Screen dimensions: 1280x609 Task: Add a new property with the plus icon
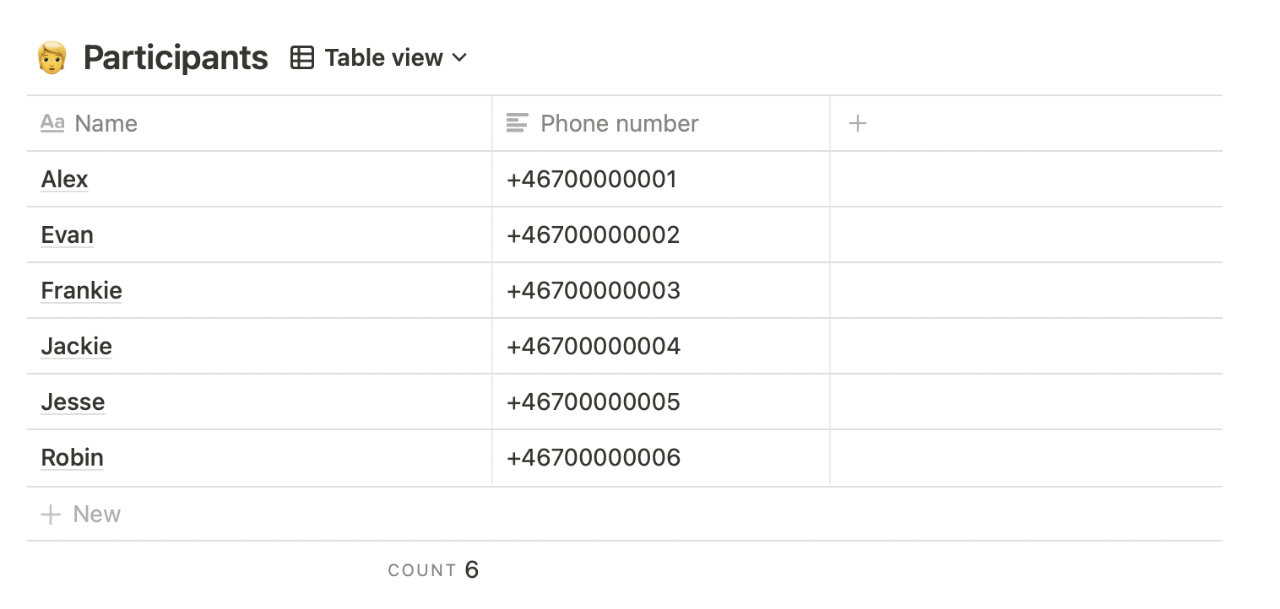857,122
